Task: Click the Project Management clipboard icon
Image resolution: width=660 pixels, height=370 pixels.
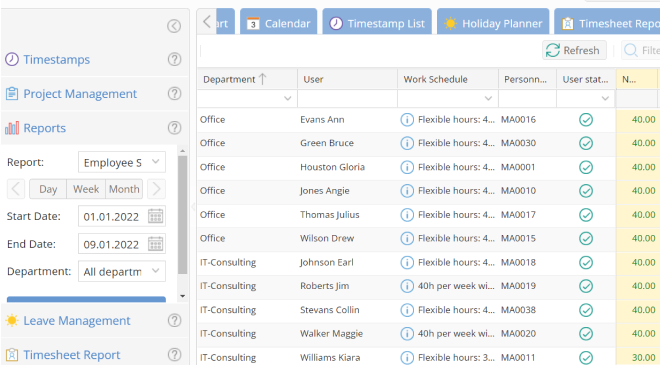Action: coord(12,93)
